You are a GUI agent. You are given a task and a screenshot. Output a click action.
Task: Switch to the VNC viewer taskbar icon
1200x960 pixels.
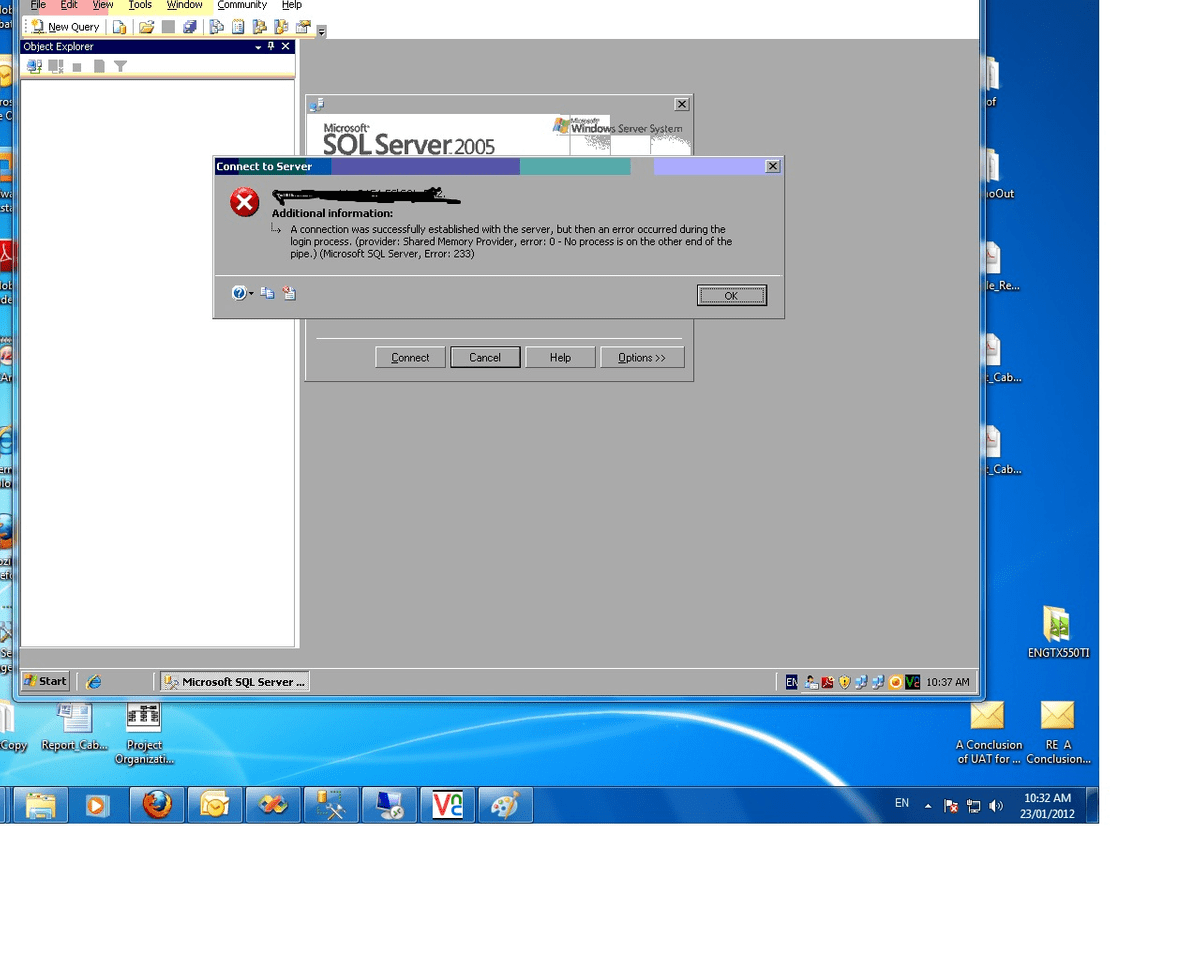(x=447, y=805)
